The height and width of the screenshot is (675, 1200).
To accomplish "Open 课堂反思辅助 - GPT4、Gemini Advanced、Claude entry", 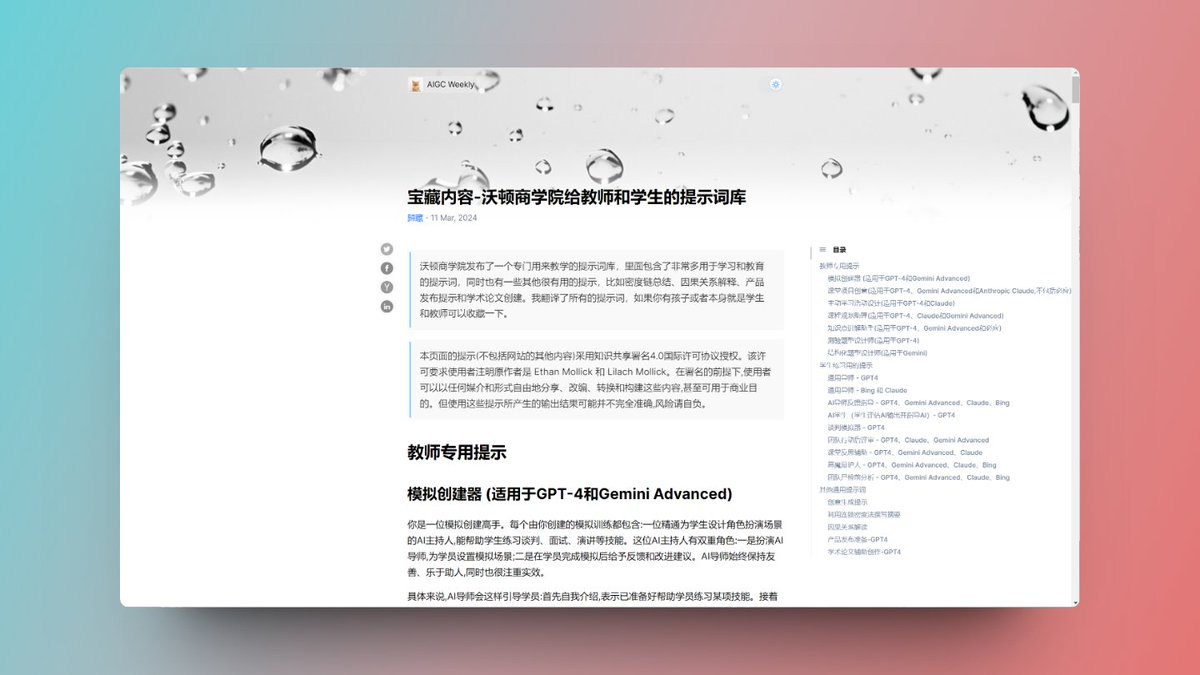I will (x=905, y=452).
